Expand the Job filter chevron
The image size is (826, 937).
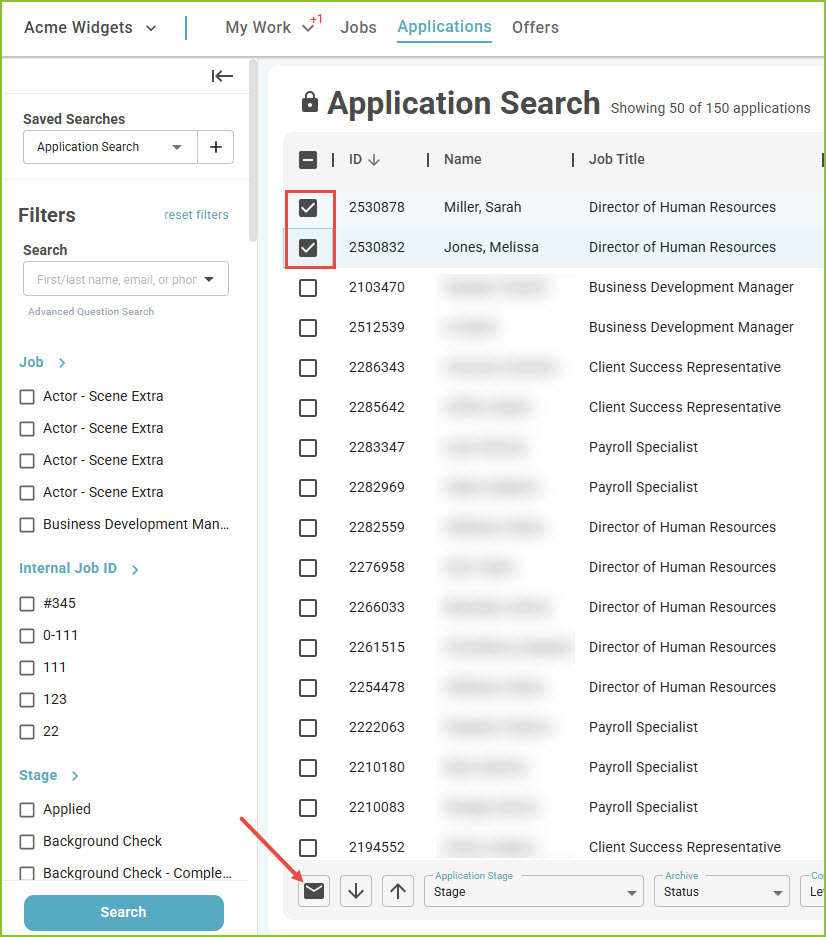pyautogui.click(x=62, y=363)
